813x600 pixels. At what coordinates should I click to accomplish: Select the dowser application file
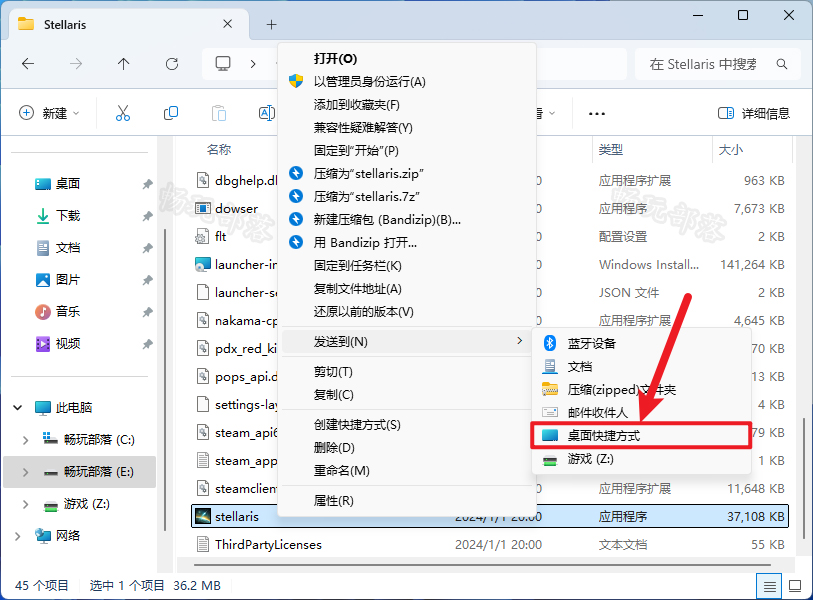click(x=236, y=208)
